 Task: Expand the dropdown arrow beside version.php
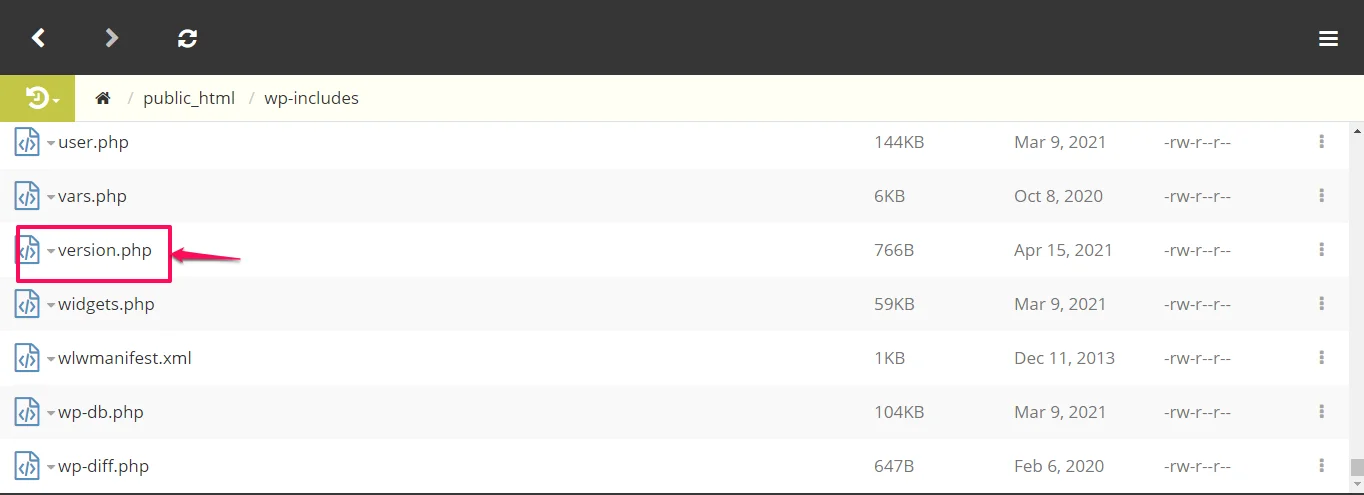pos(51,251)
